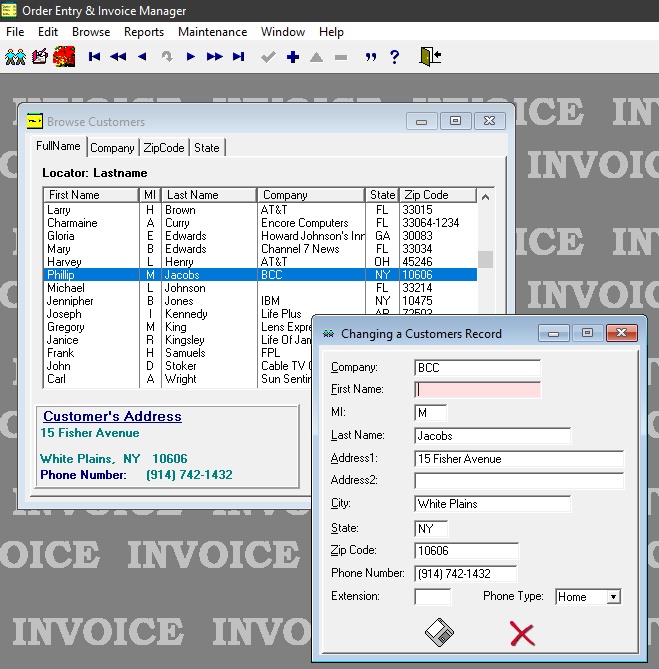Click the empty First Name field

point(477,390)
